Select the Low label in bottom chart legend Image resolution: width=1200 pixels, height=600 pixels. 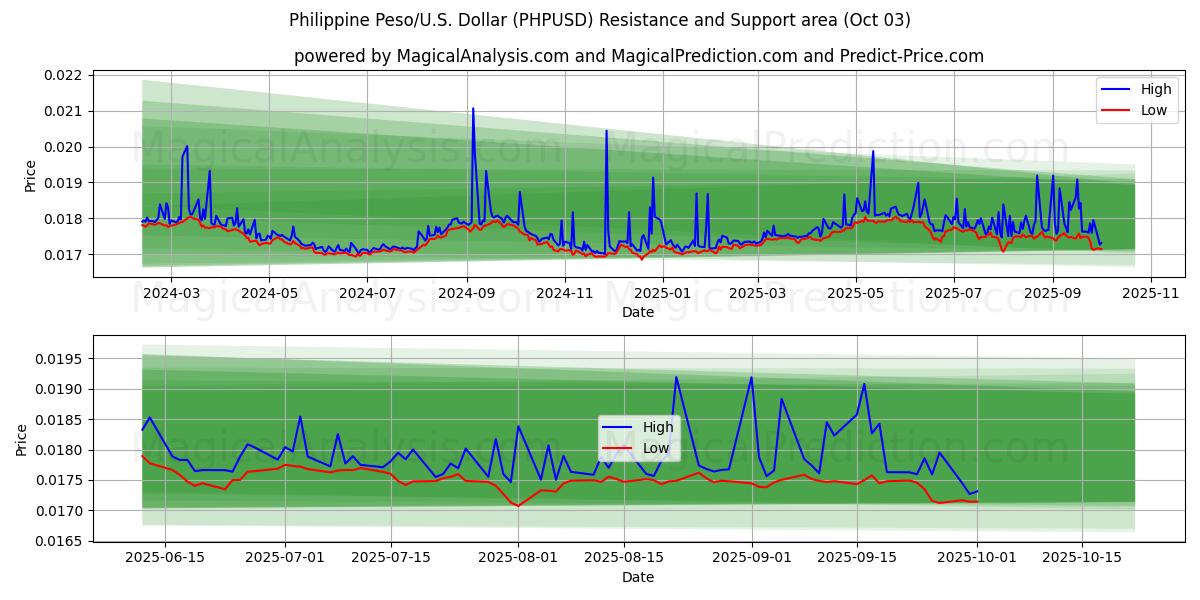pos(656,448)
